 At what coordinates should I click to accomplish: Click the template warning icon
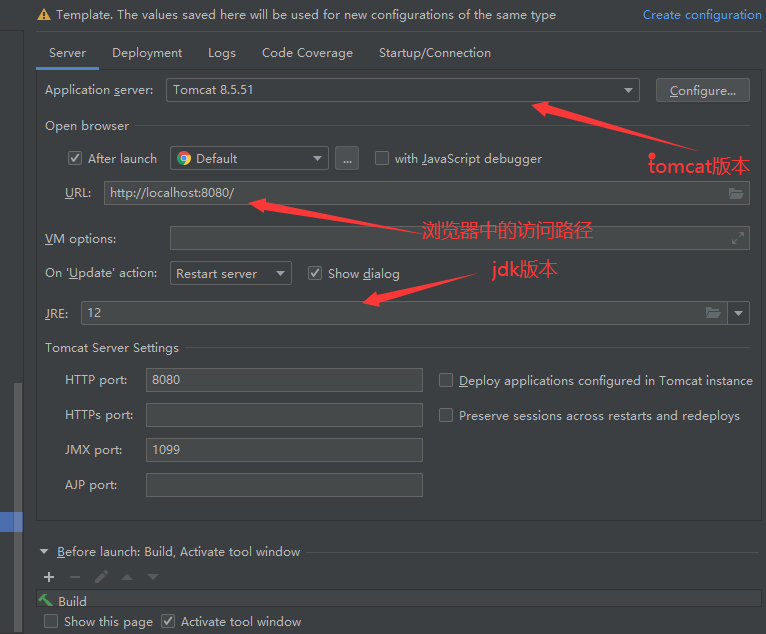(44, 15)
